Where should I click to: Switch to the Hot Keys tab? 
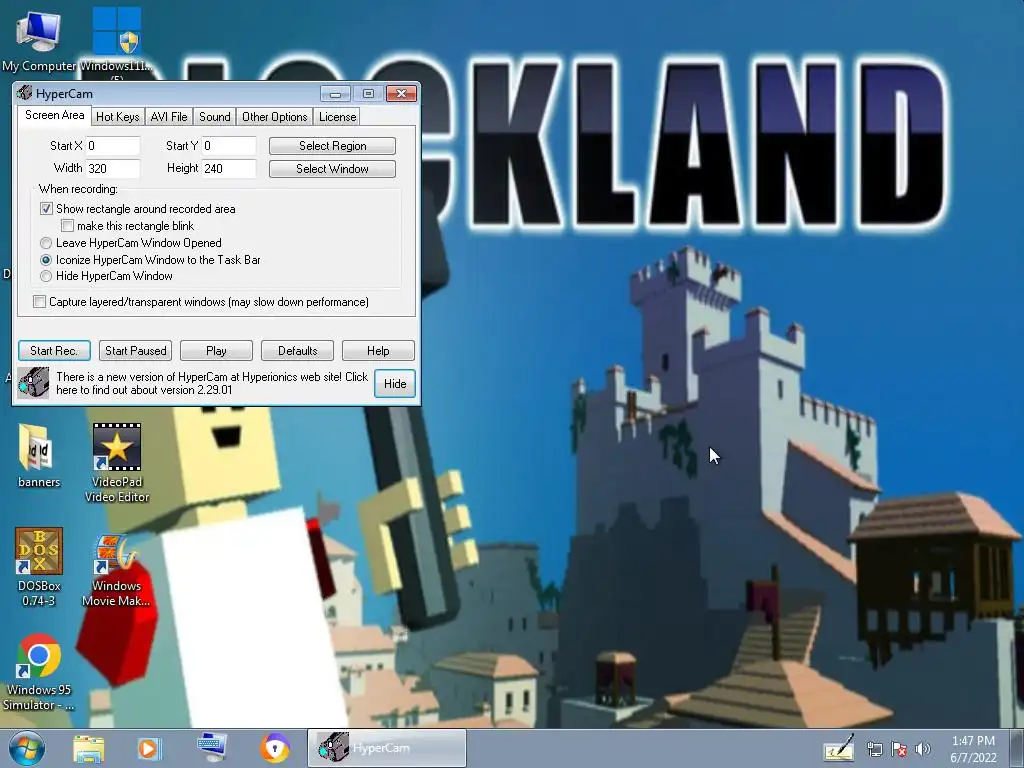[x=118, y=117]
